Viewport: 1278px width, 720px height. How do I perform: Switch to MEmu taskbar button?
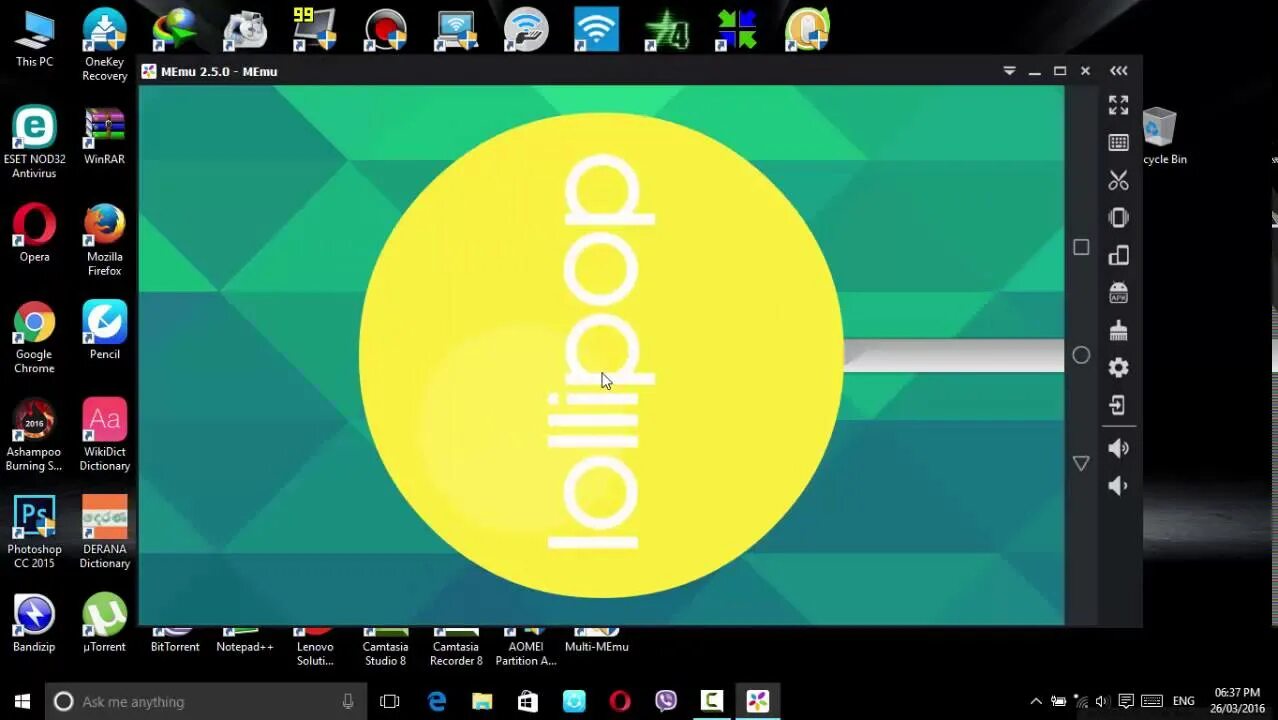pyautogui.click(x=758, y=701)
